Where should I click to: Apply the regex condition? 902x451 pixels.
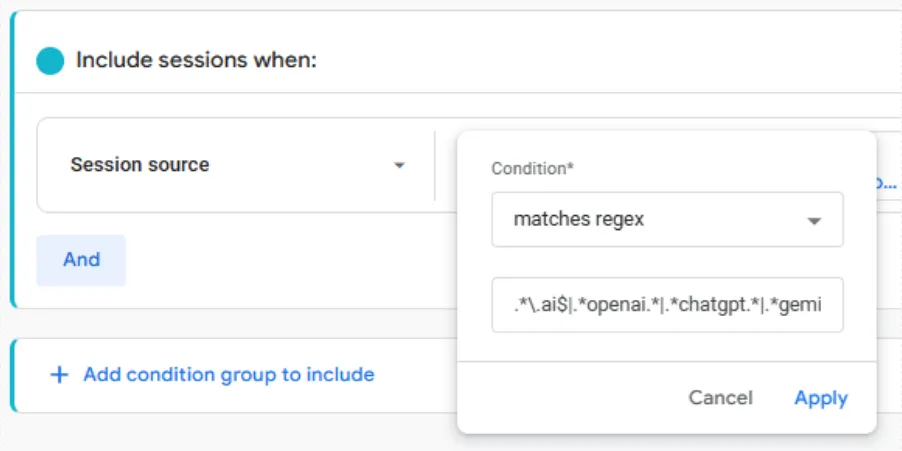click(821, 398)
